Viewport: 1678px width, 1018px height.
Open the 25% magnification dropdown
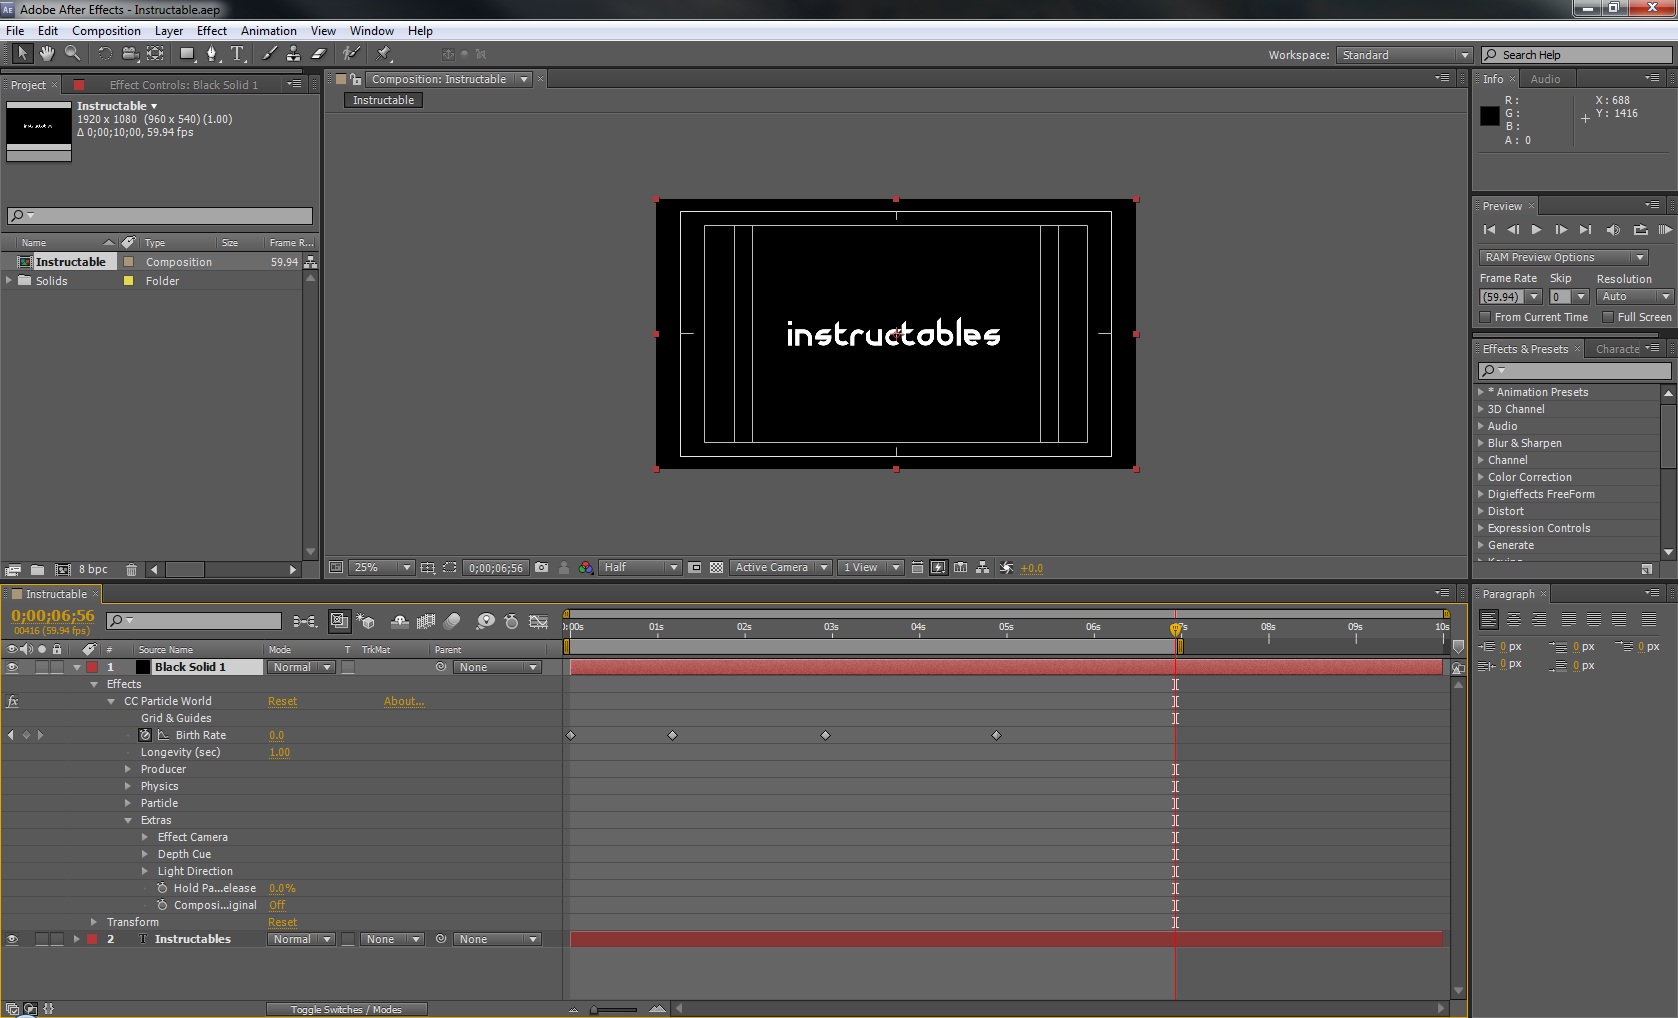(x=381, y=567)
